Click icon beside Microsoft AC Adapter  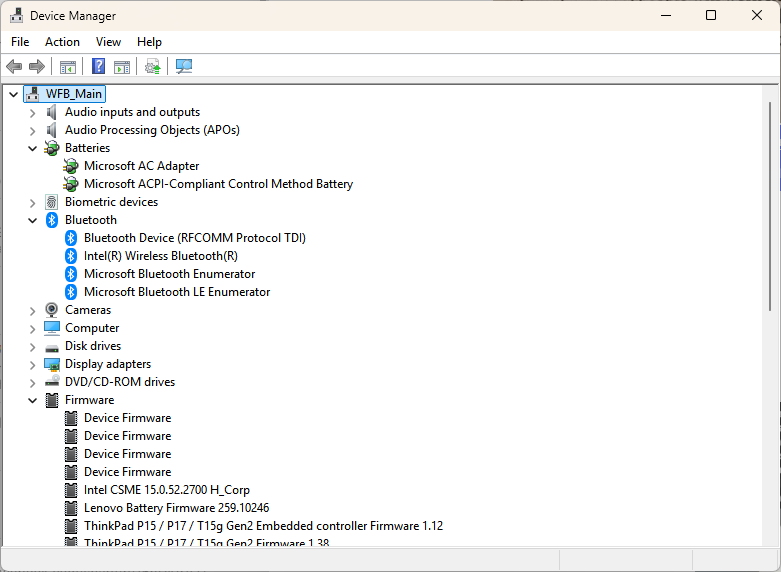coord(71,166)
